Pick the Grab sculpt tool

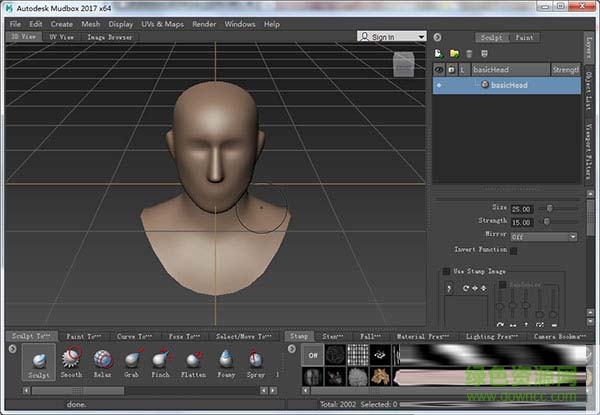pos(131,359)
